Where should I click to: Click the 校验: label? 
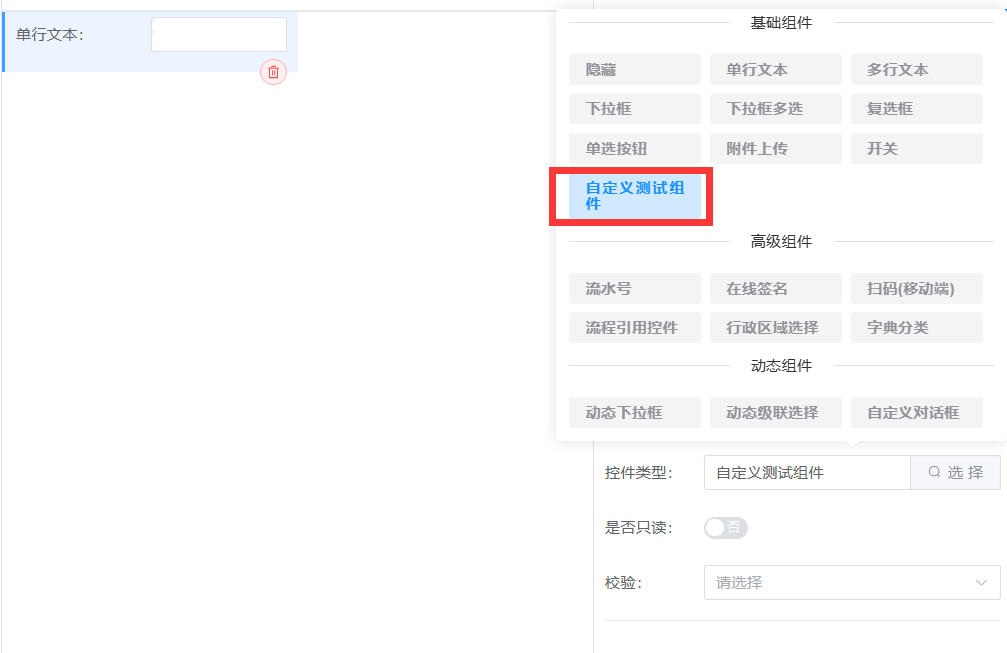coord(623,583)
